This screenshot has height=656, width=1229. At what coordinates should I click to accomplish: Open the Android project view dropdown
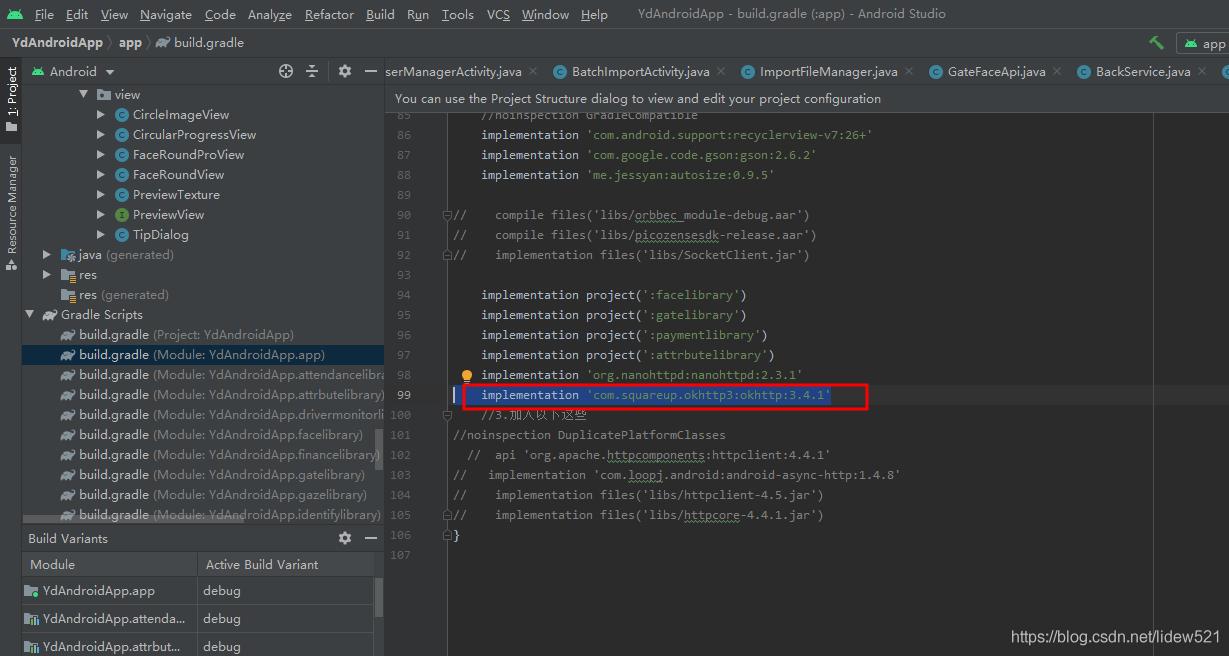point(110,72)
